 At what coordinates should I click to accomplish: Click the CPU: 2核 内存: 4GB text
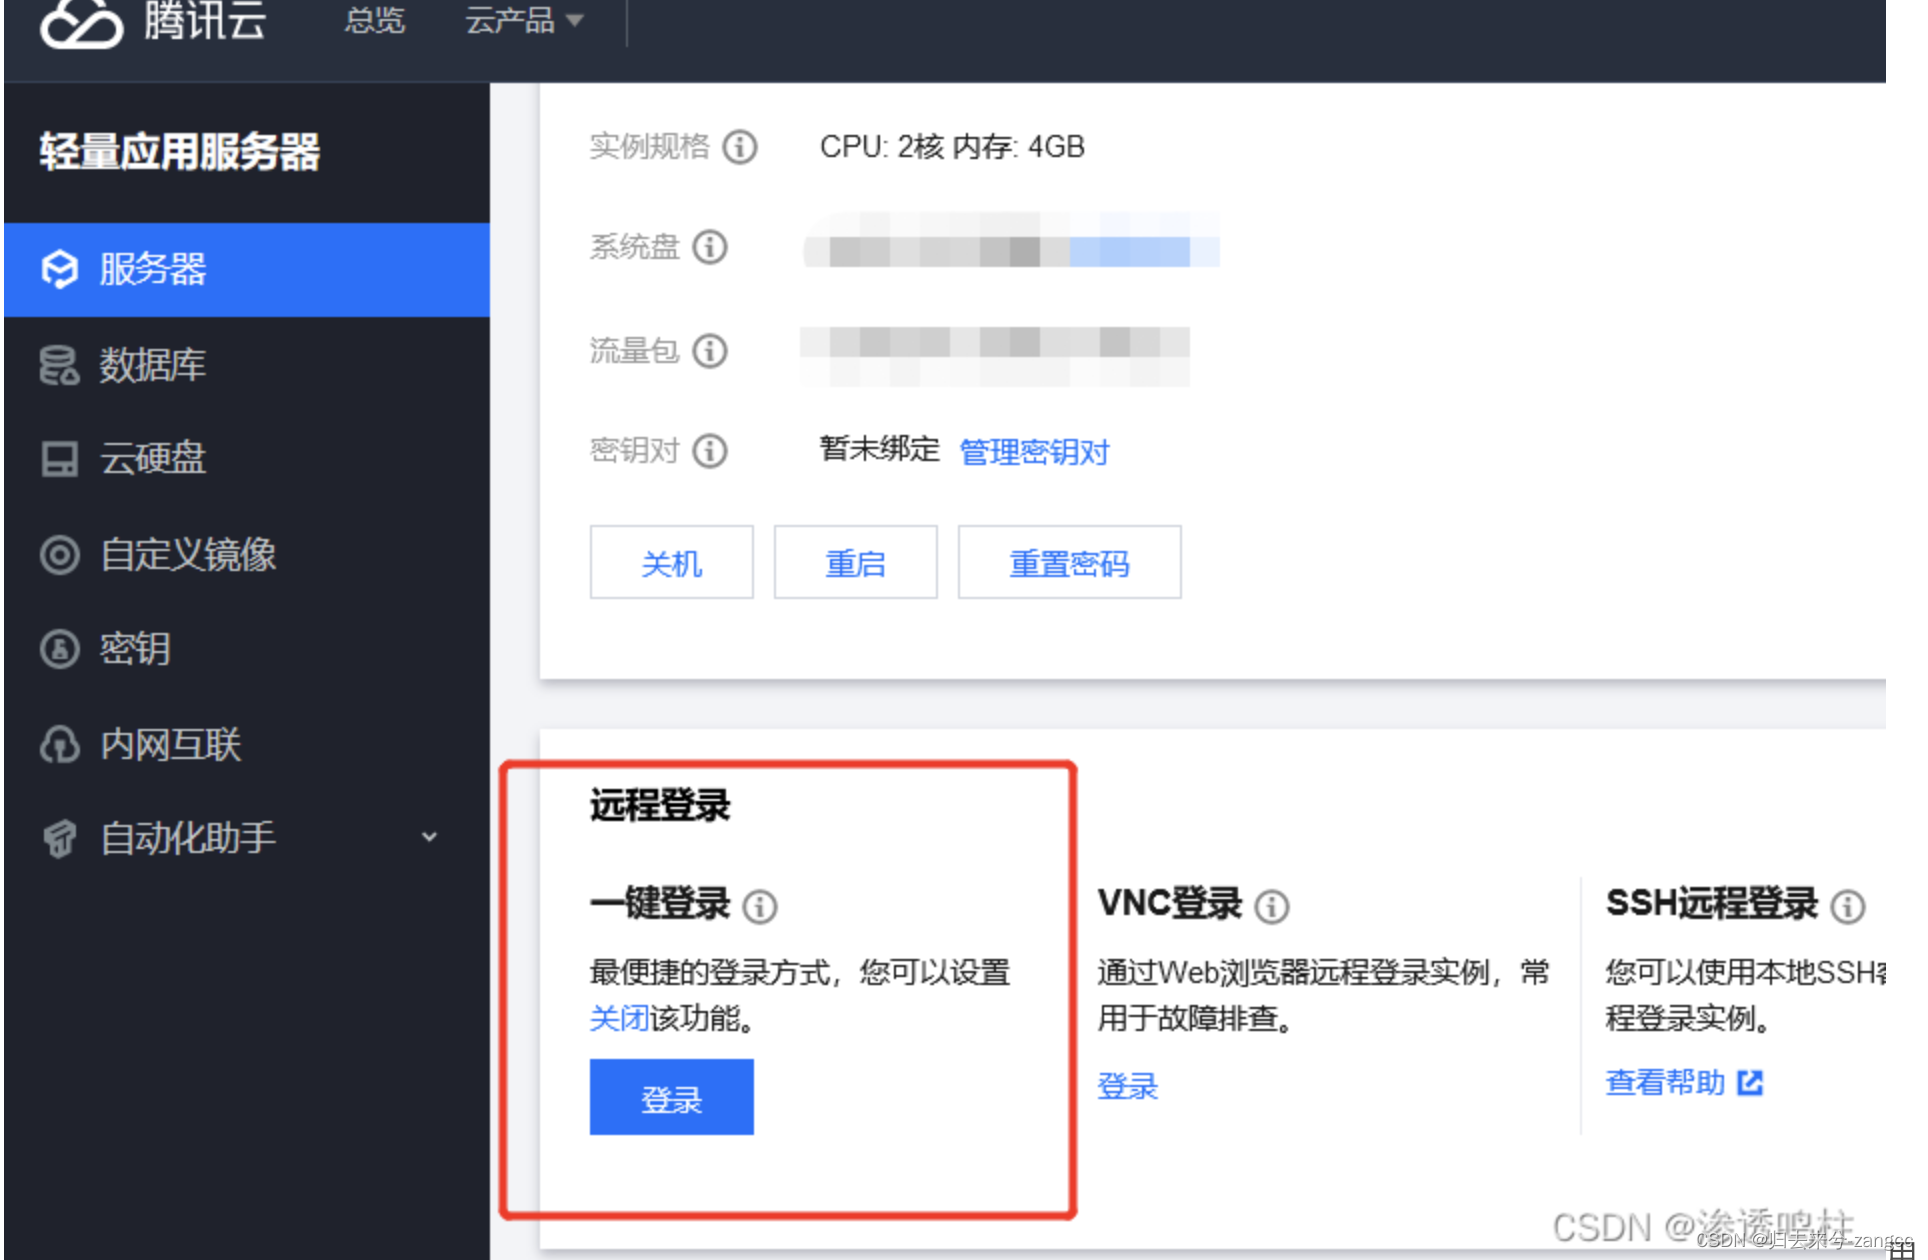(x=952, y=147)
